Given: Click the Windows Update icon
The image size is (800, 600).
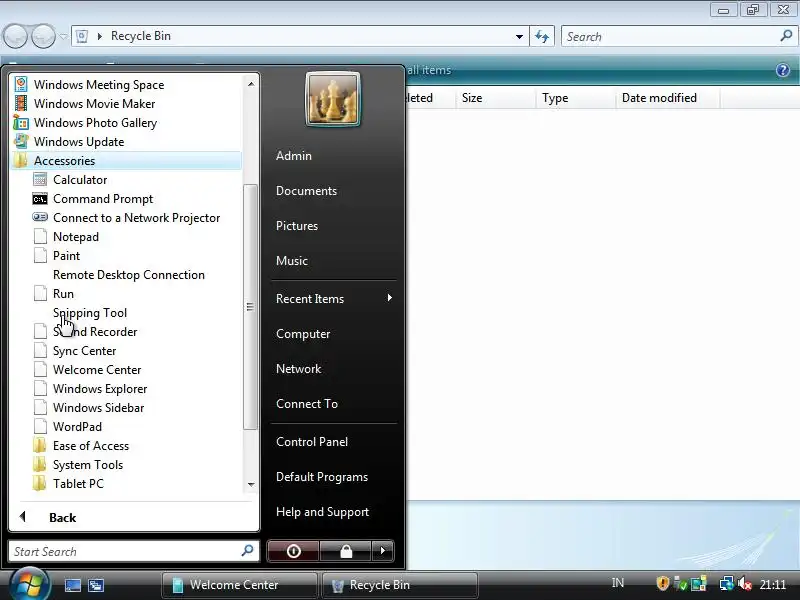Looking at the screenshot, I should pyautogui.click(x=21, y=141).
